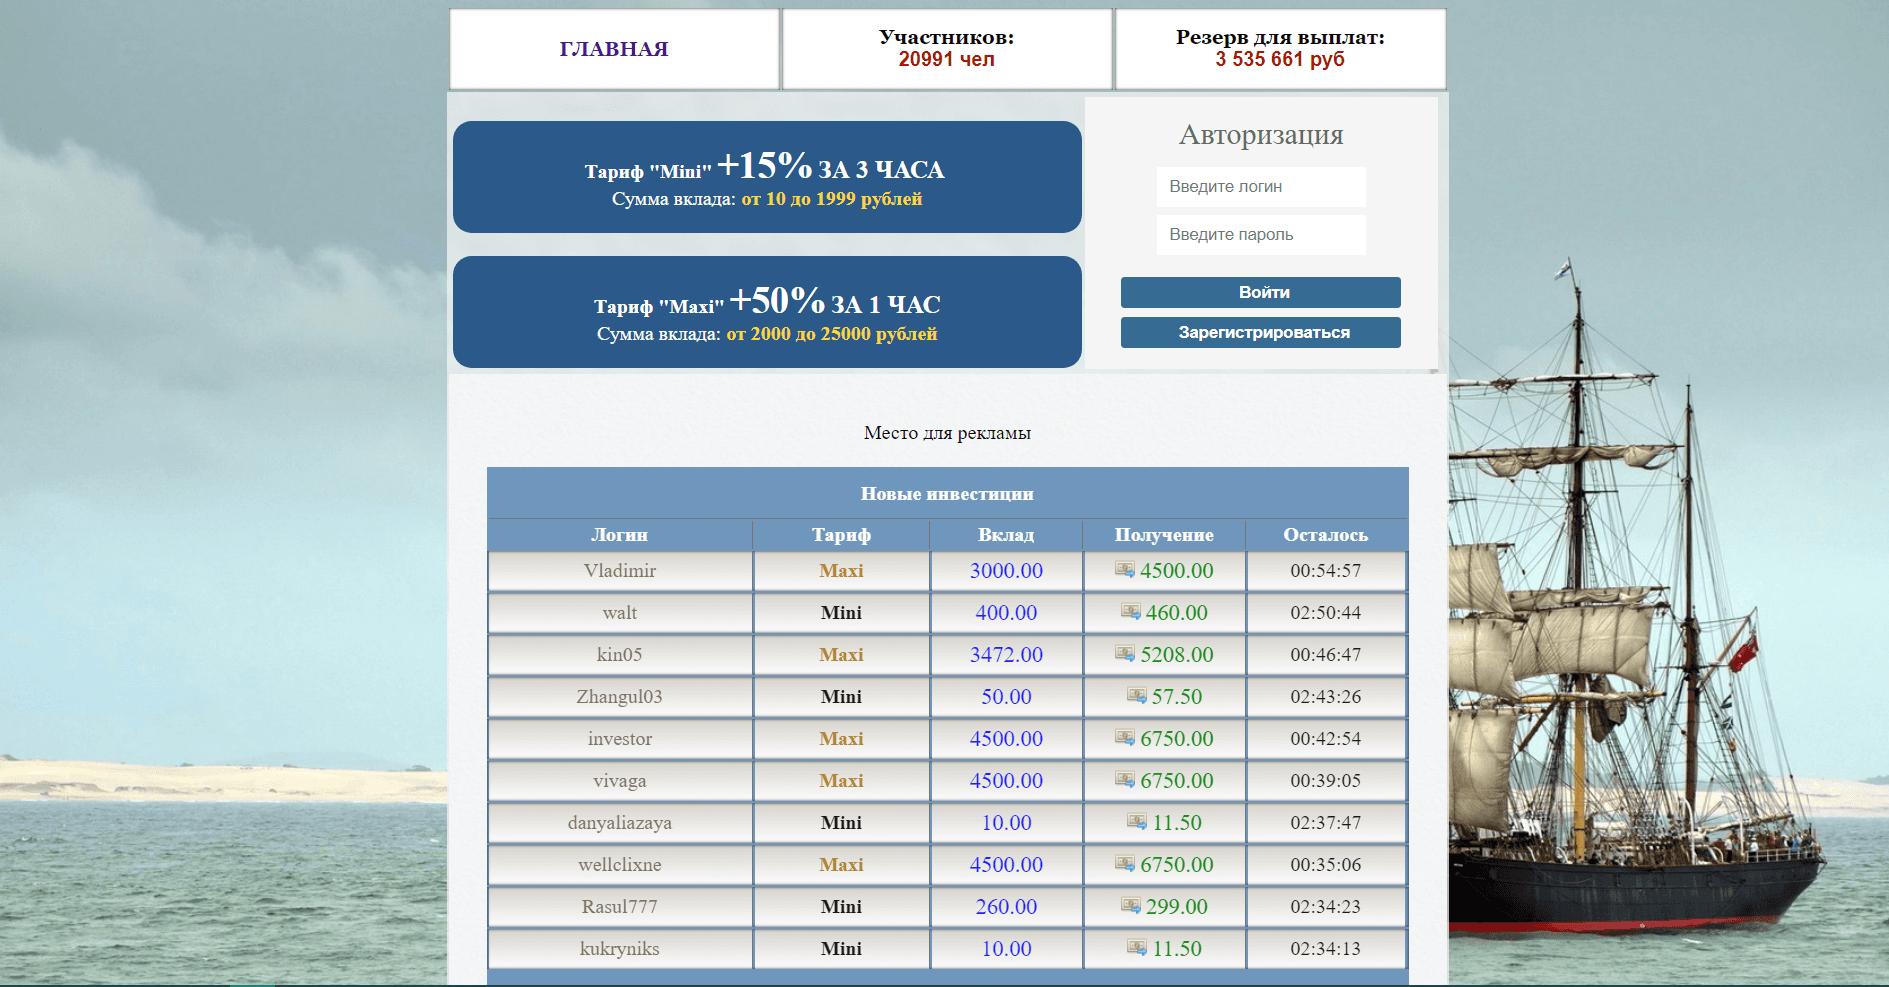Click the Mini tariff in danyaliazaya's row
1889x987 pixels.
tap(841, 823)
